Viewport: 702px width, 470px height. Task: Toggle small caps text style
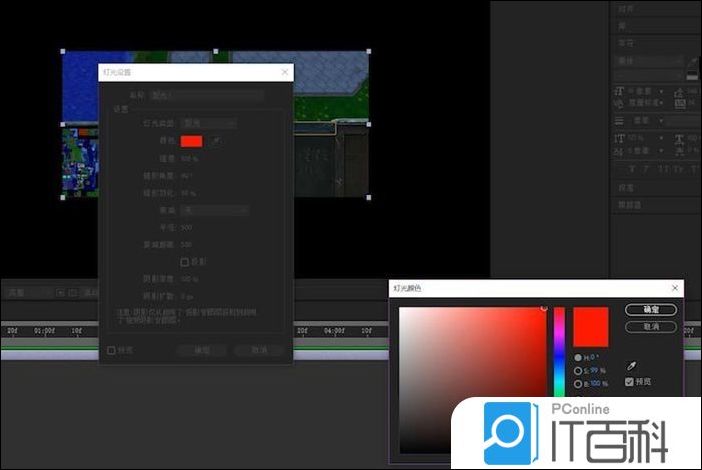click(x=679, y=169)
